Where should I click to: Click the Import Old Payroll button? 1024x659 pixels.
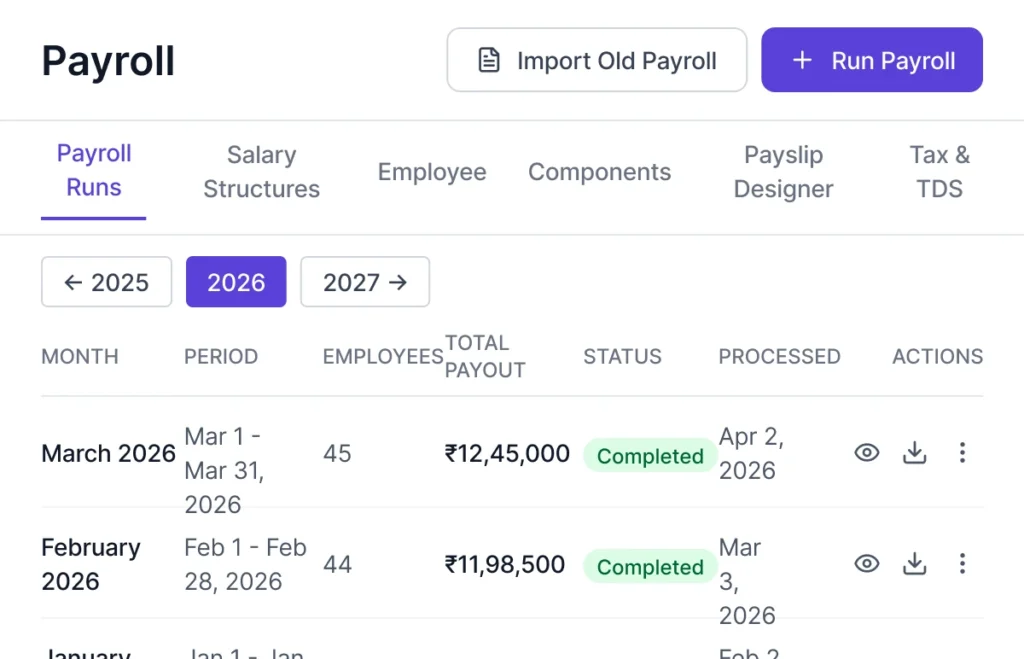(x=596, y=60)
